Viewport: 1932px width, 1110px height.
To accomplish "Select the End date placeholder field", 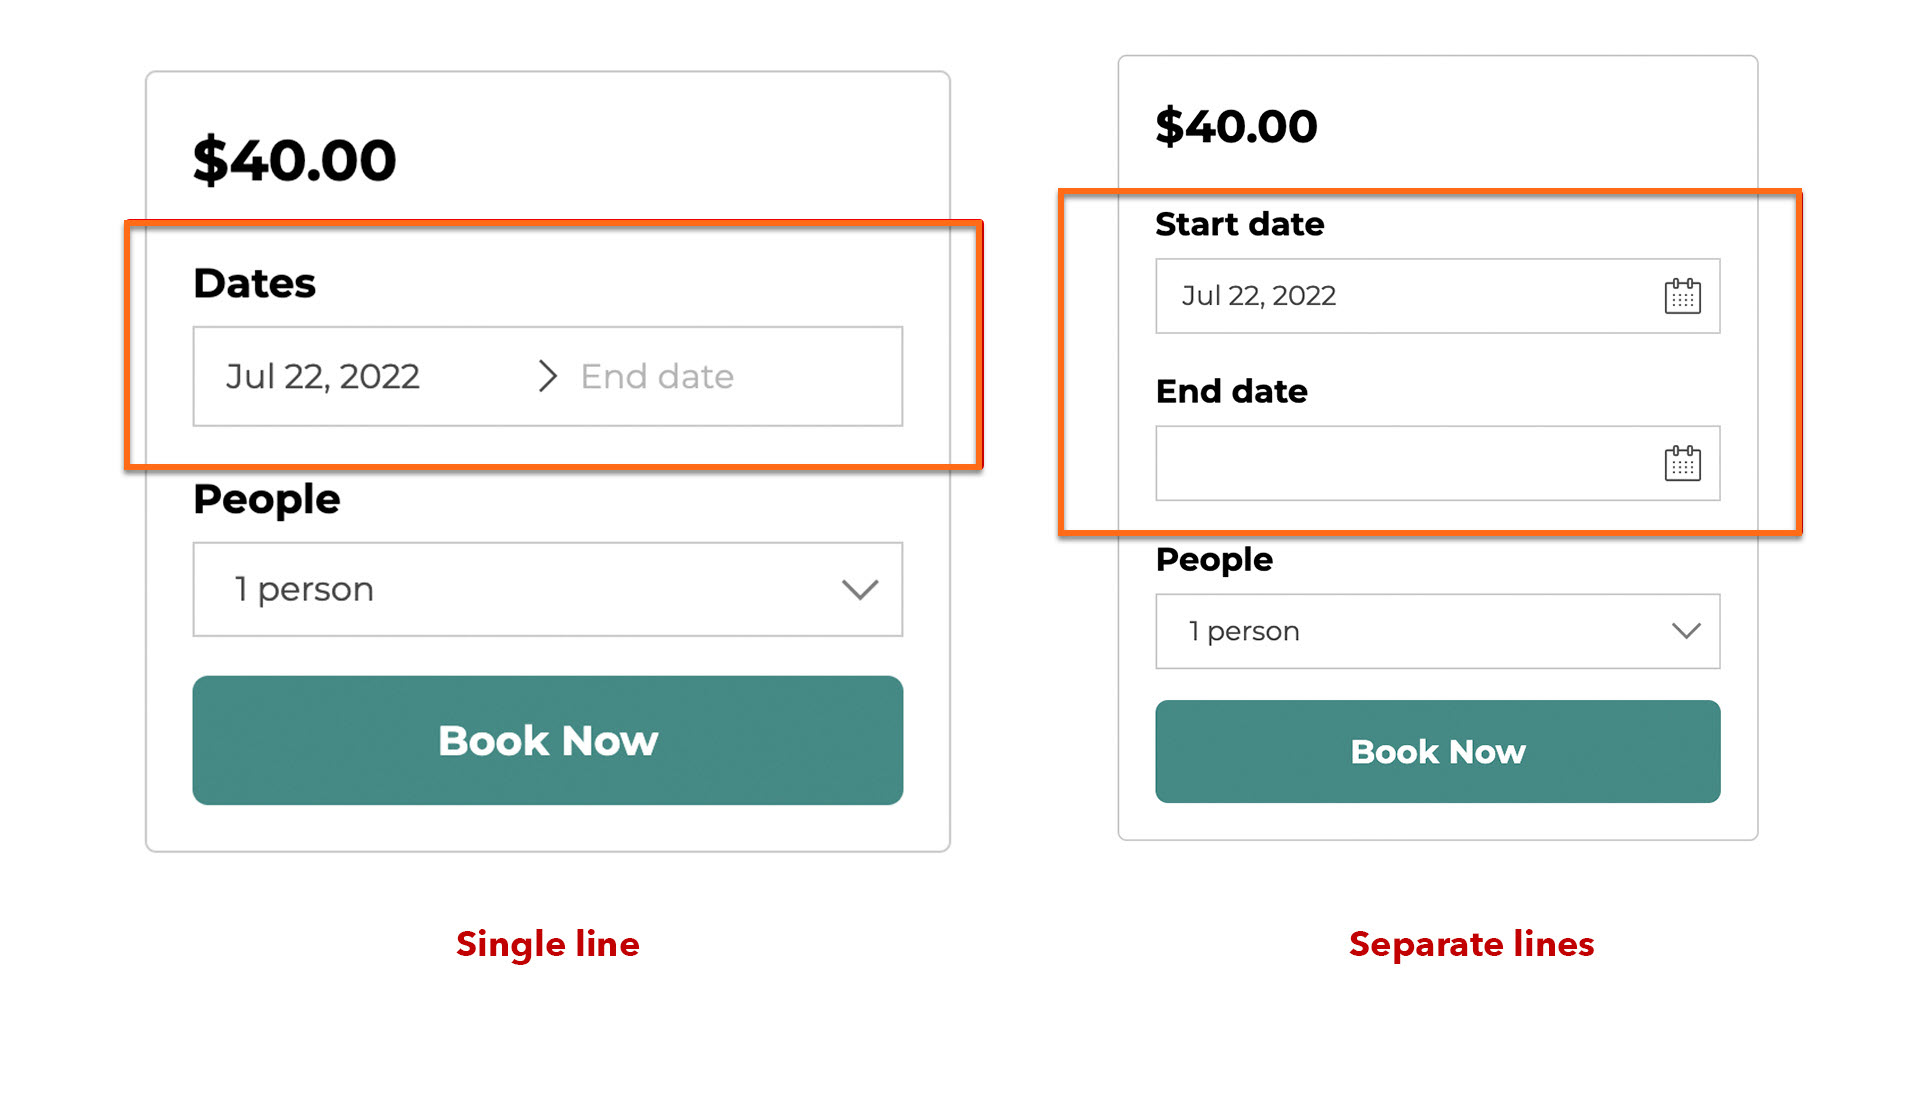I will (x=656, y=377).
